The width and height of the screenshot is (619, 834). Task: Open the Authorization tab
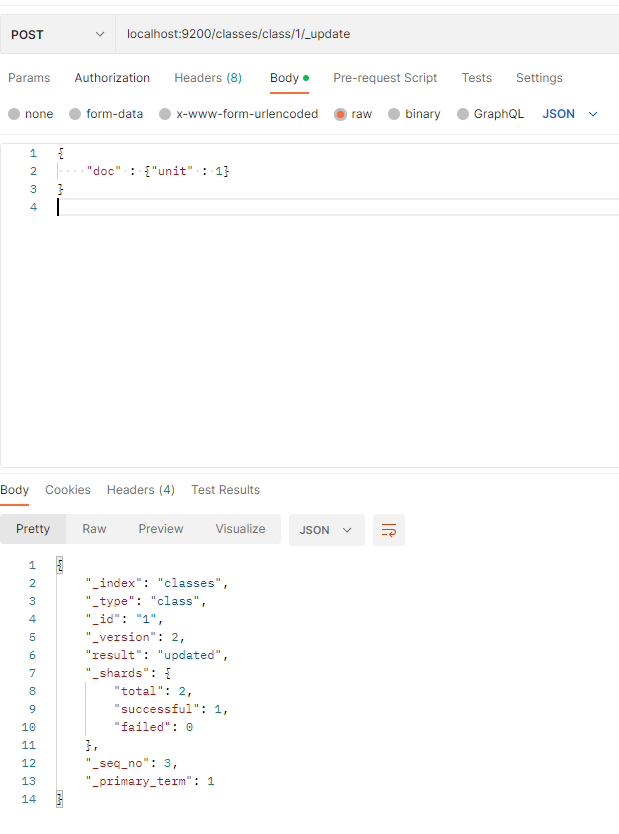(112, 78)
